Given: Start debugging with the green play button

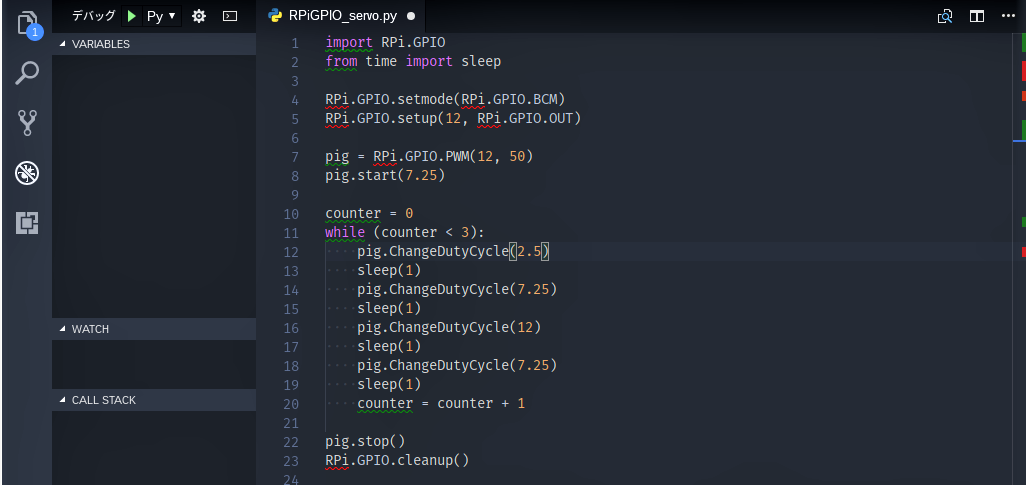Looking at the screenshot, I should [x=132, y=16].
